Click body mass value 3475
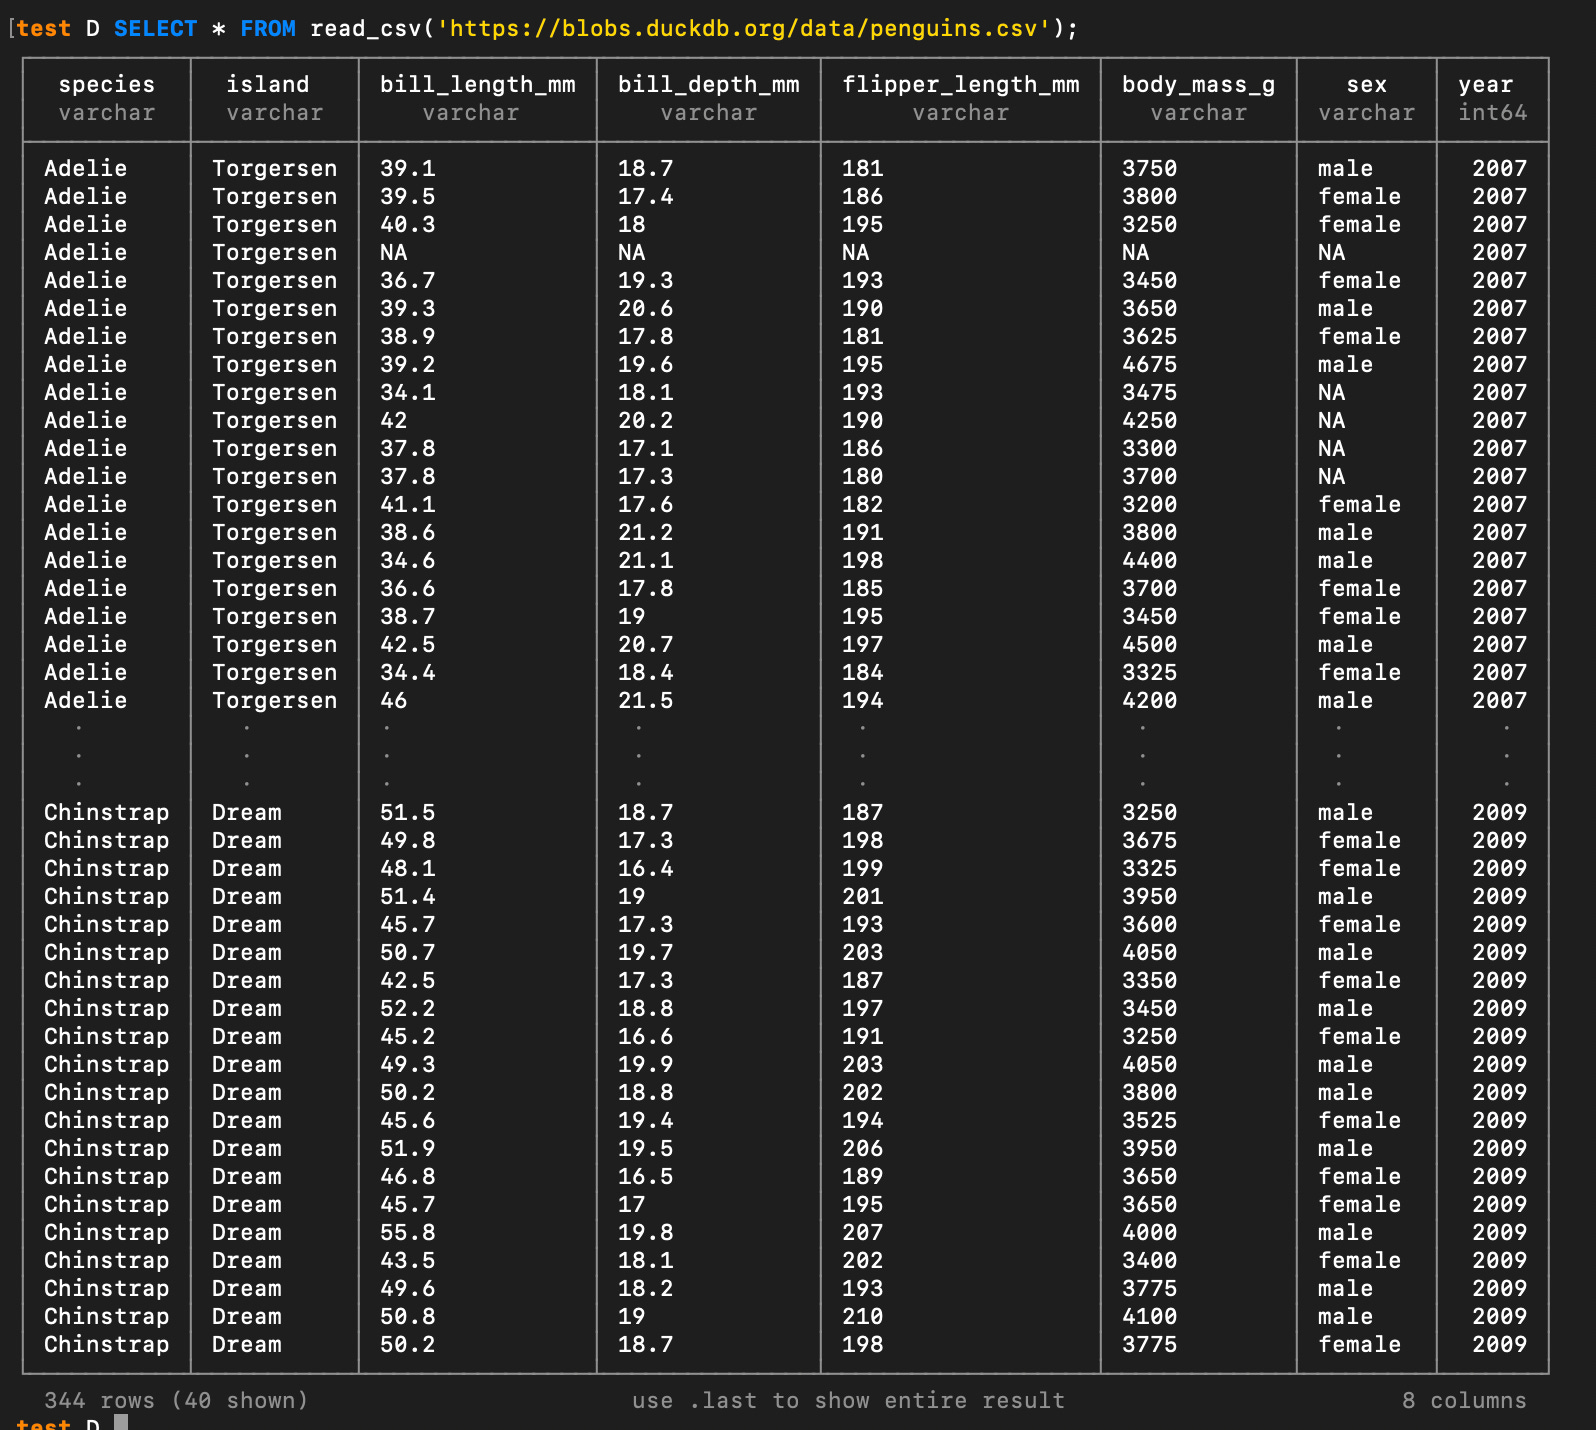Screen dimensions: 1596x1430 pos(1150,392)
